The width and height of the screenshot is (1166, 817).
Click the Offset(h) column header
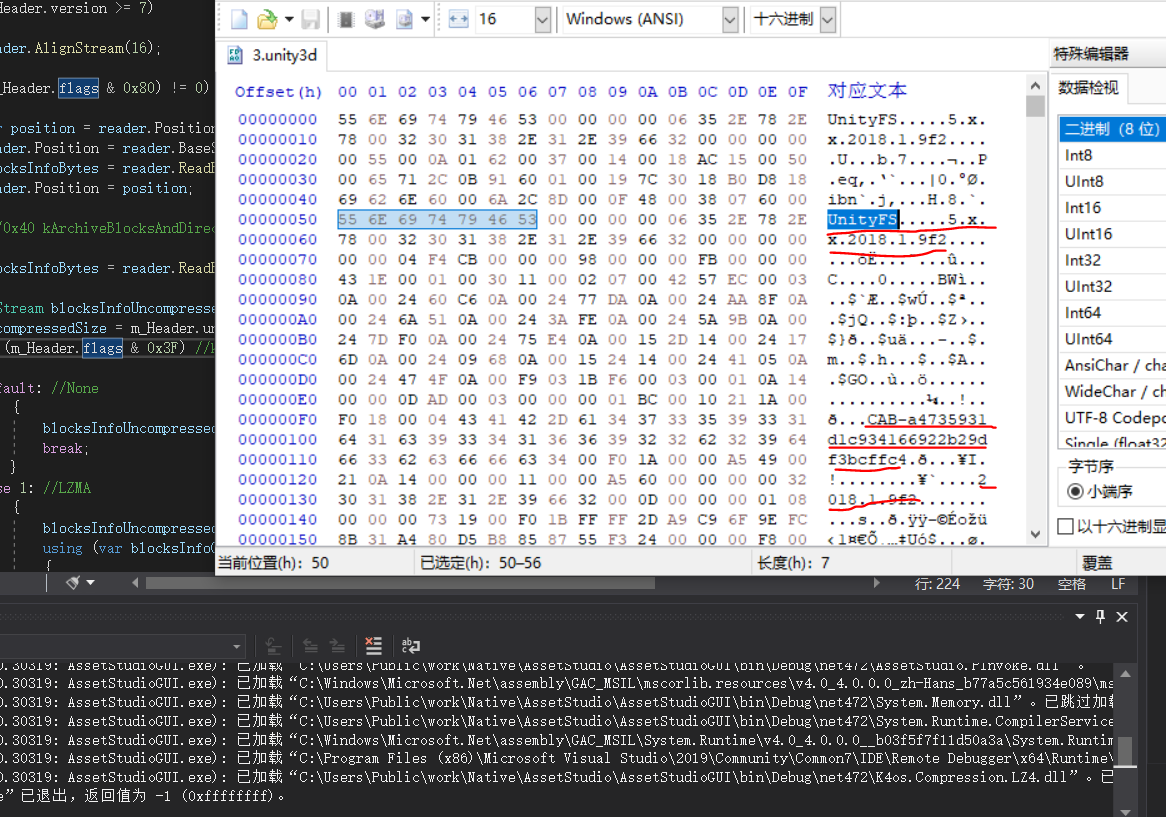tap(278, 92)
